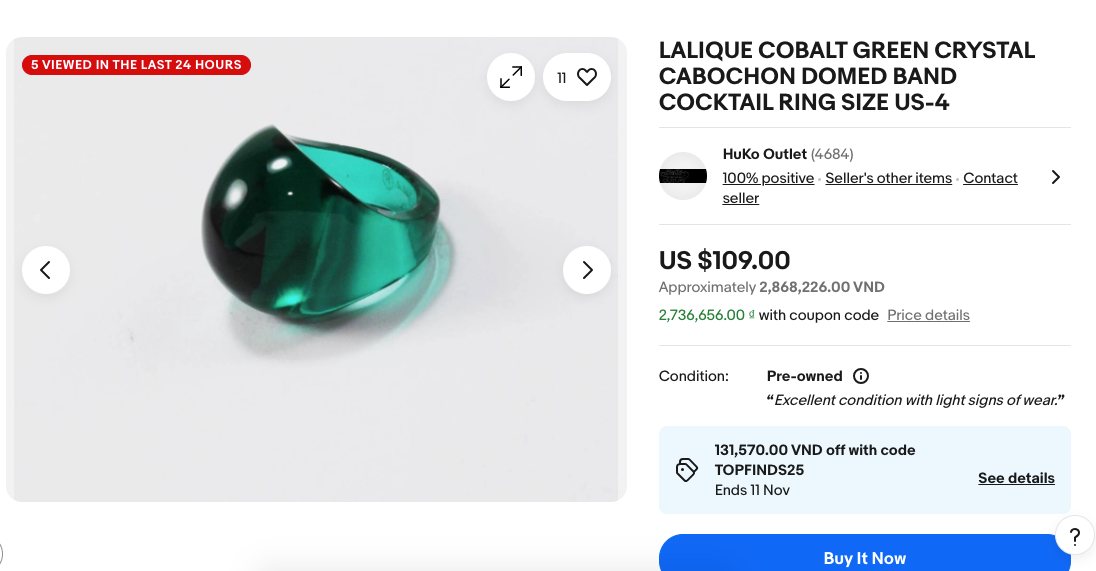Open HuKo Outlet seller page
Image resolution: width=1096 pixels, height=571 pixels.
[x=764, y=154]
